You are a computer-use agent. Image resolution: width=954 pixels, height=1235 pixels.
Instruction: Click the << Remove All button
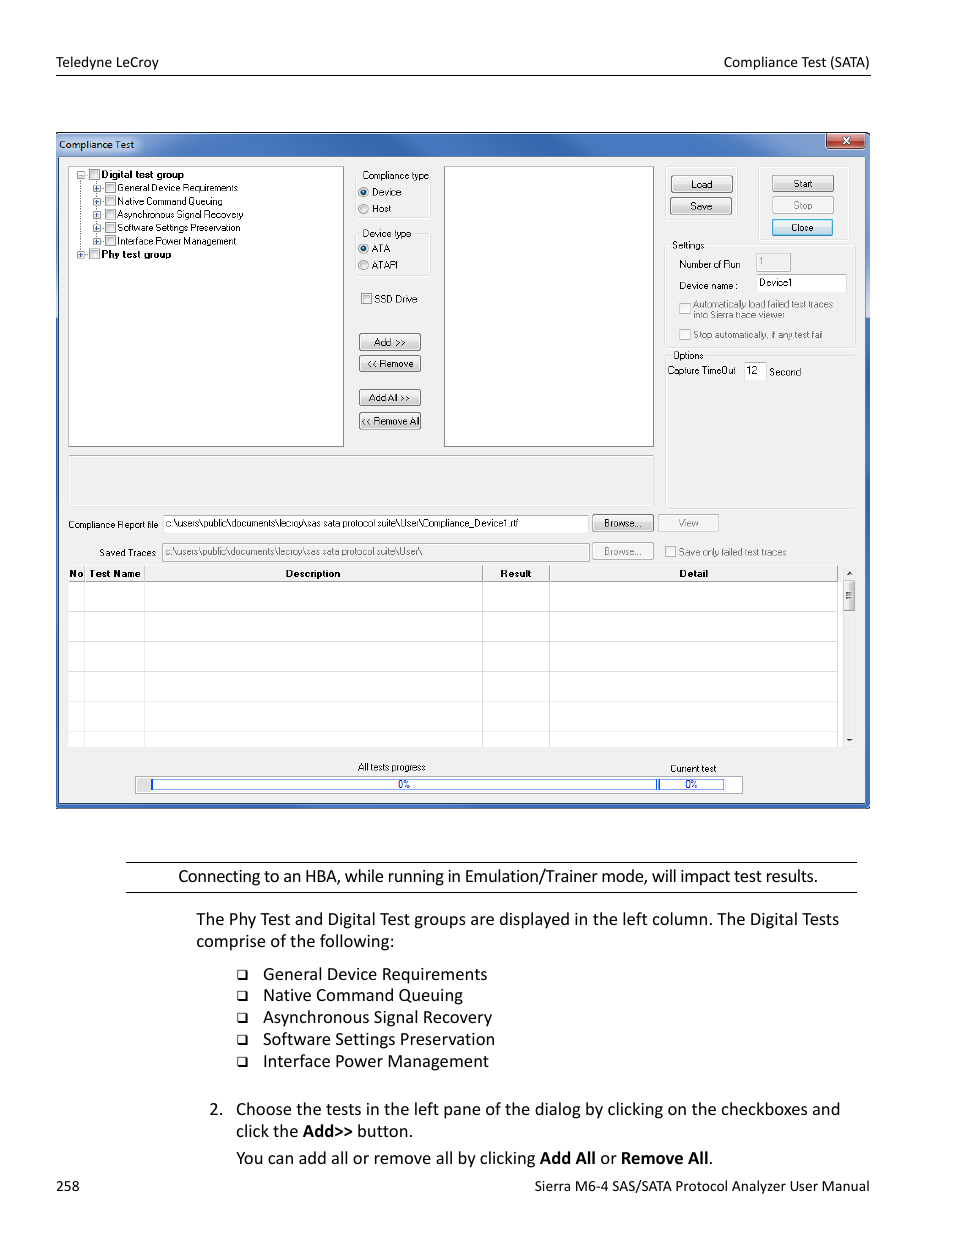coord(390,421)
